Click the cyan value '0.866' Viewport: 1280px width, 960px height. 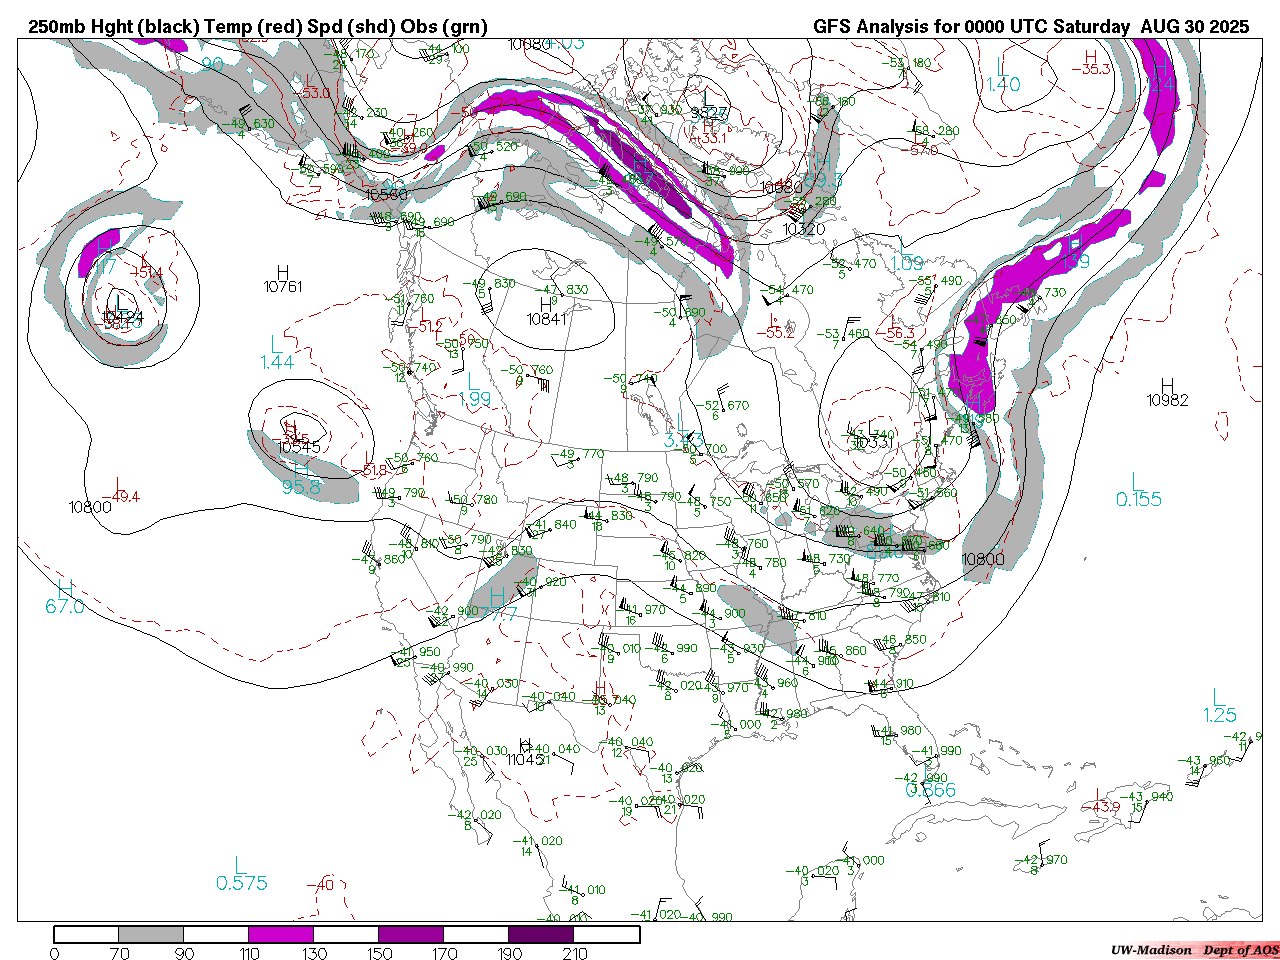(931, 790)
